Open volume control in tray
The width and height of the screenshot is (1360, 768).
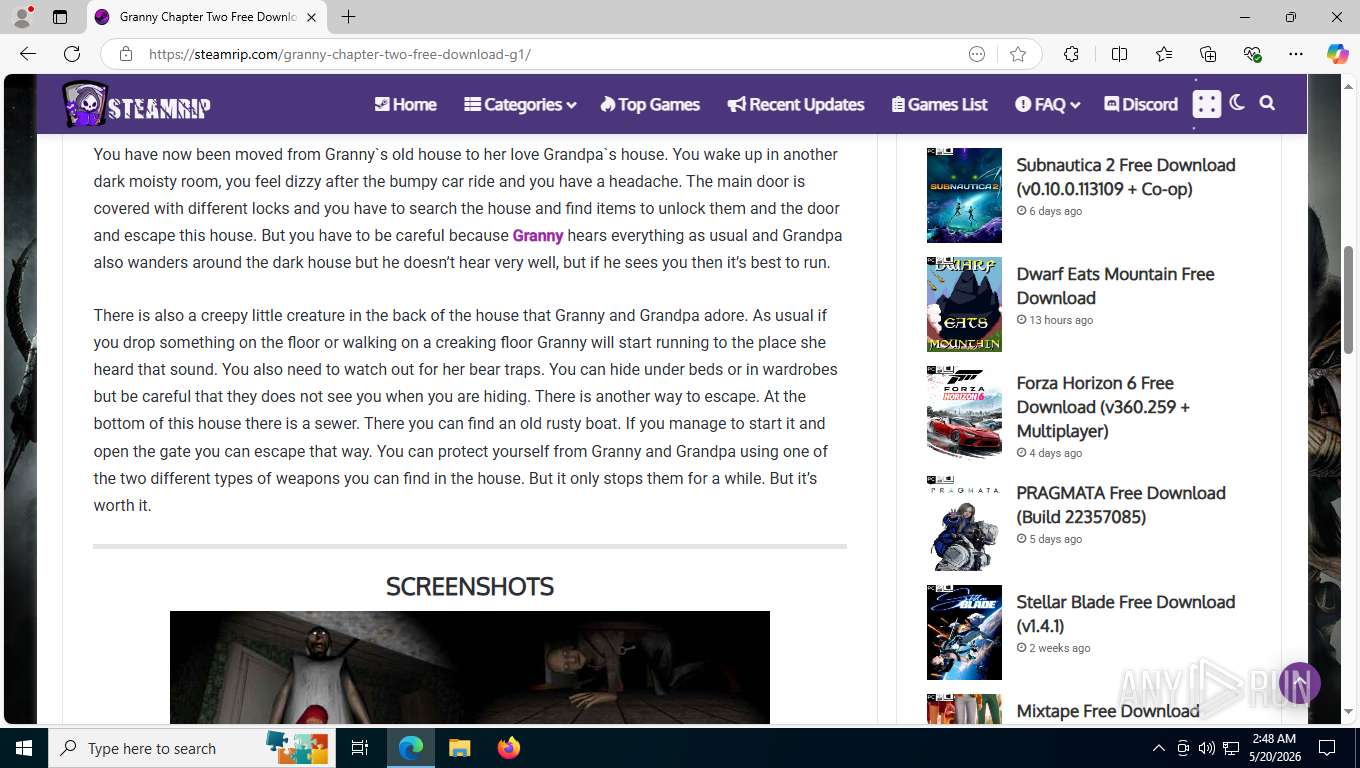[1207, 748]
